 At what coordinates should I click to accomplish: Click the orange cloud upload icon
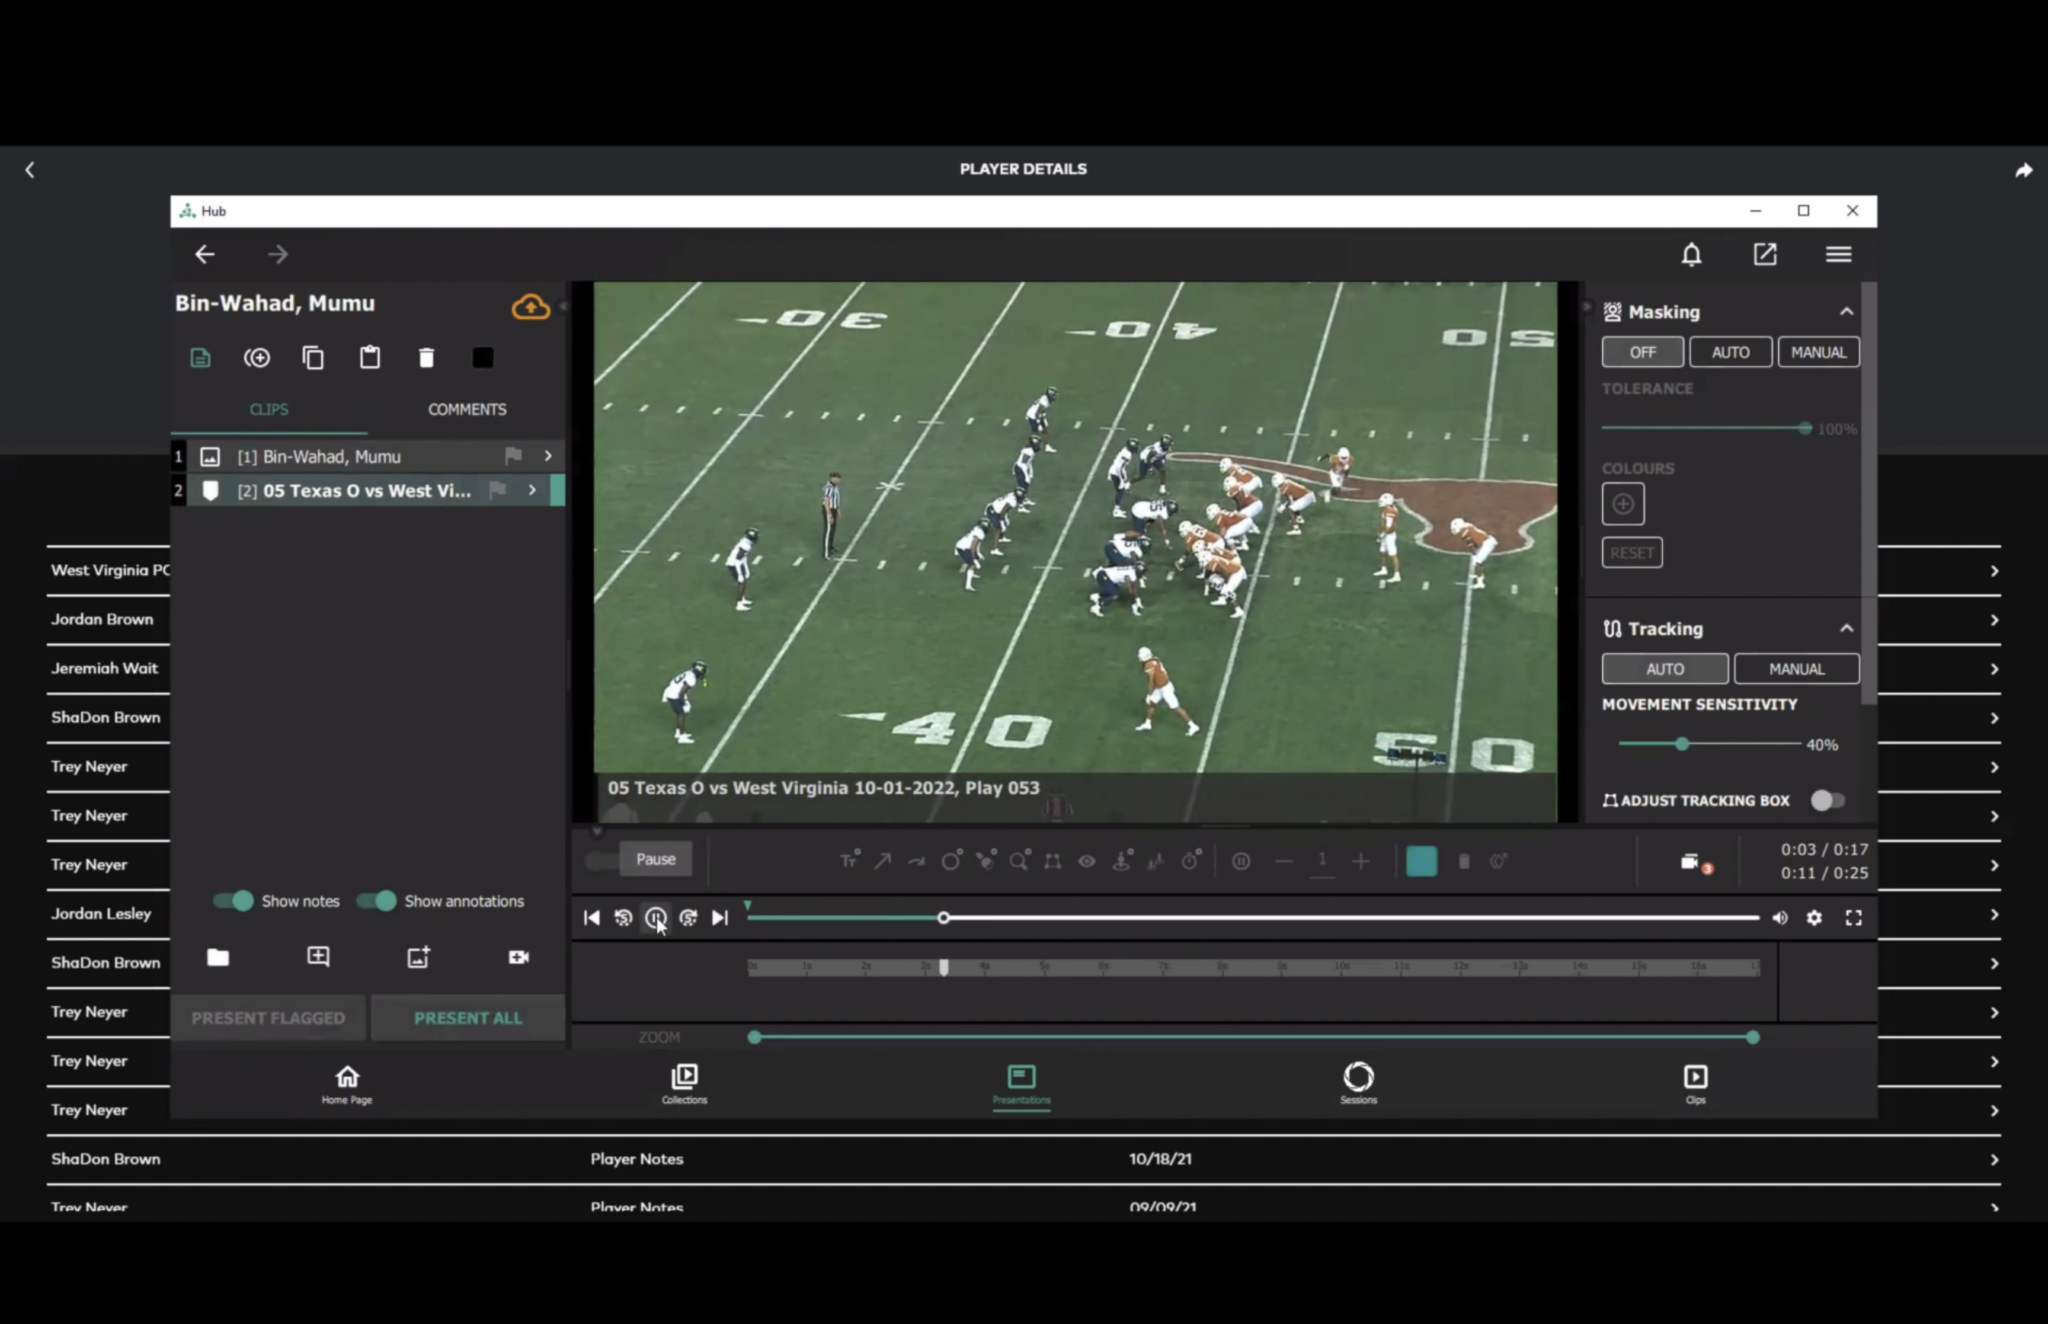(x=531, y=306)
